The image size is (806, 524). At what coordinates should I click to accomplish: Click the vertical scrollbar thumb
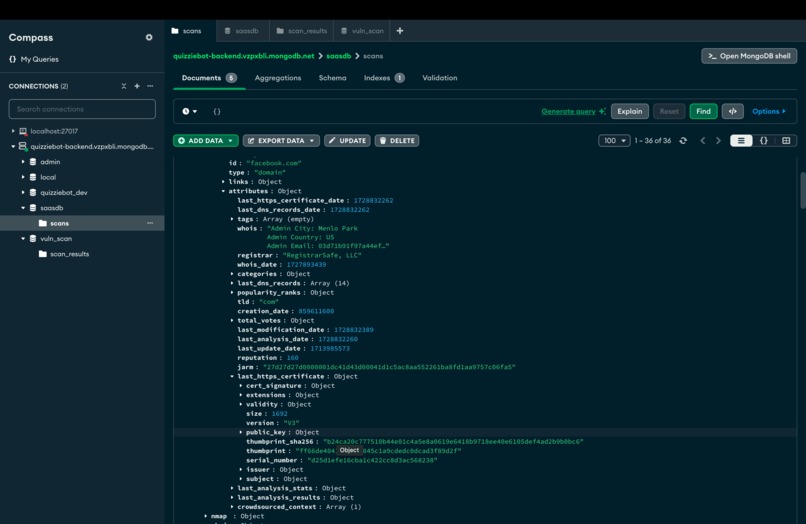pos(802,190)
